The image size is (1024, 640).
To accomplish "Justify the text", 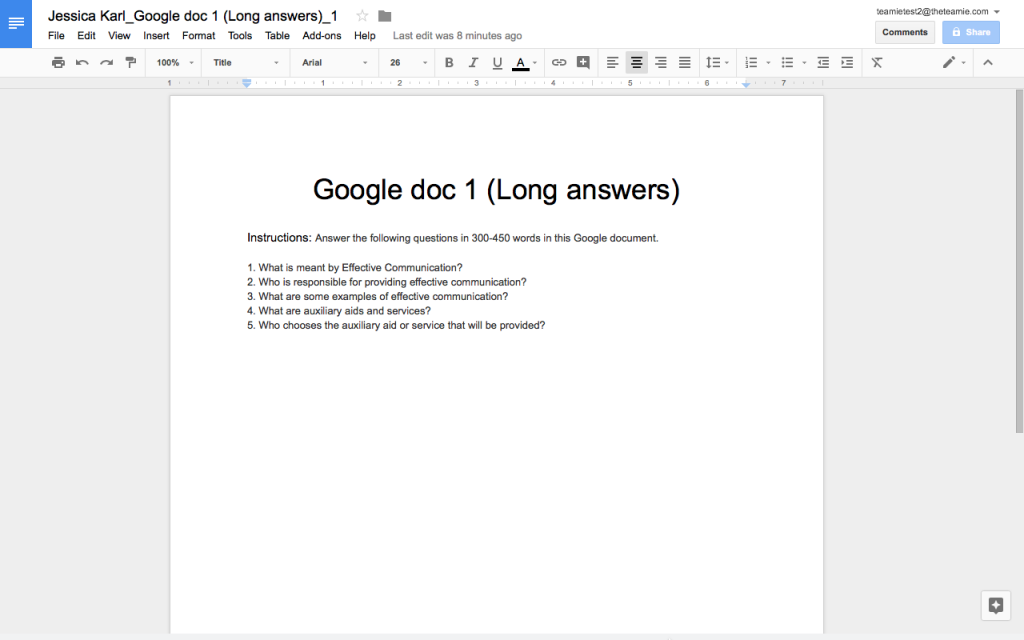I will click(x=684, y=63).
